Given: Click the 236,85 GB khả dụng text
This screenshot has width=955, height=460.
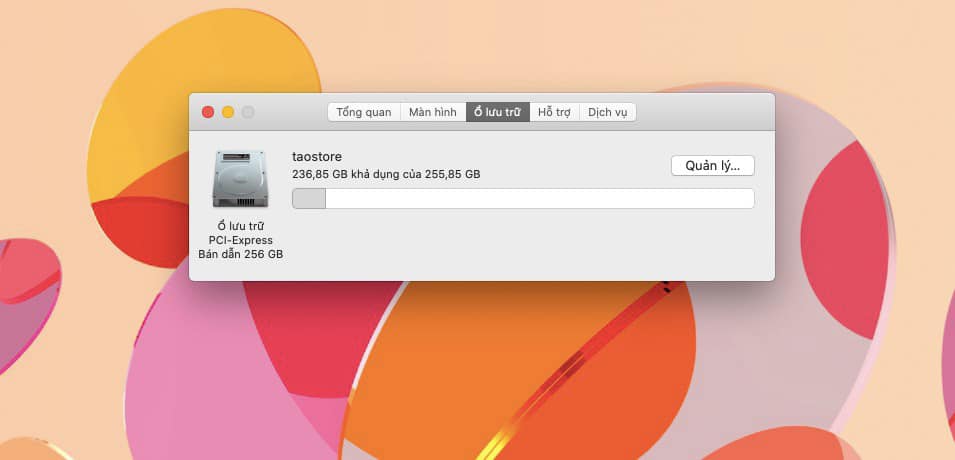Looking at the screenshot, I should (385, 174).
